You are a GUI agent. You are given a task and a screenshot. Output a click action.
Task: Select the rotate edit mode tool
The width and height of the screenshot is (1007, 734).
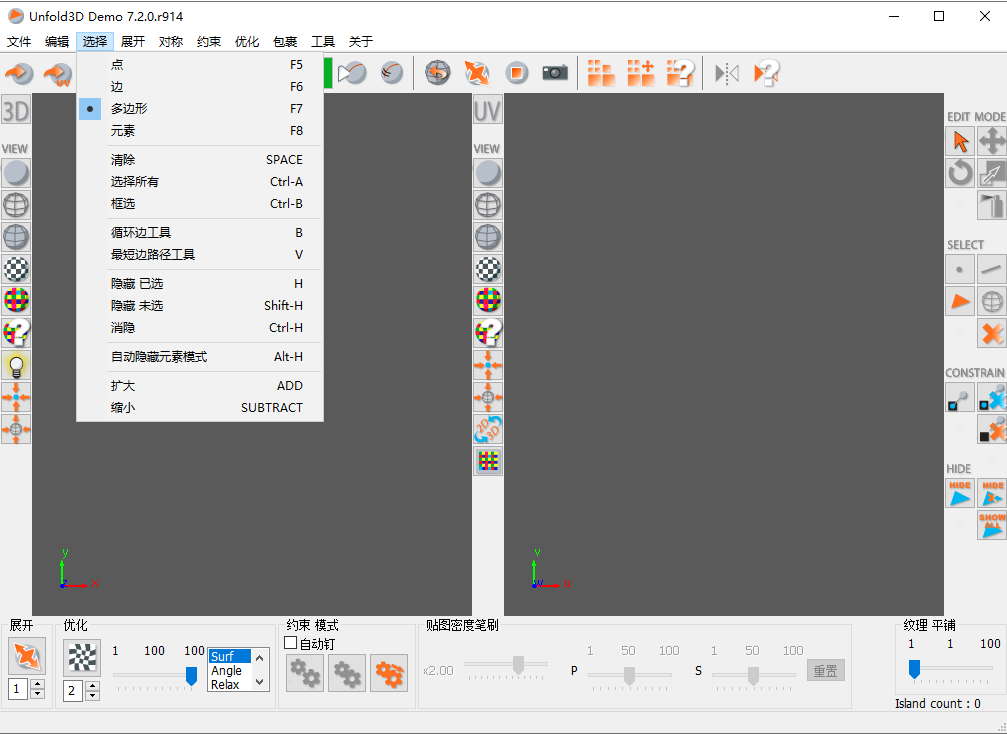[x=960, y=173]
